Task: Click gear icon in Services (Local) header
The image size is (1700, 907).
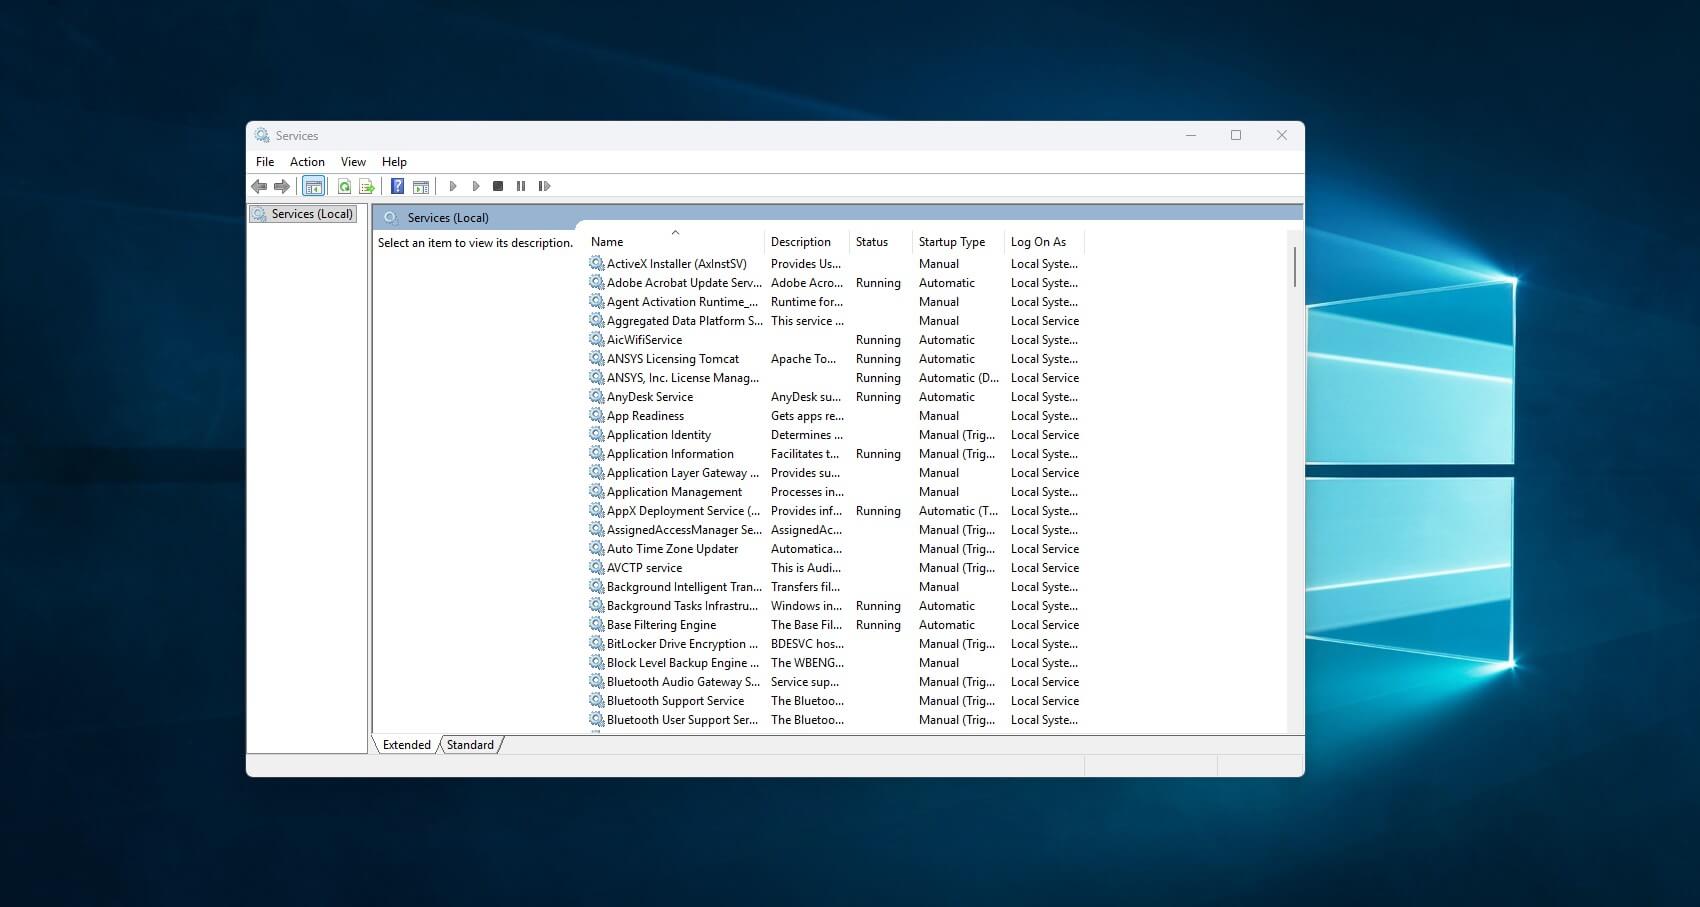Action: click(391, 217)
